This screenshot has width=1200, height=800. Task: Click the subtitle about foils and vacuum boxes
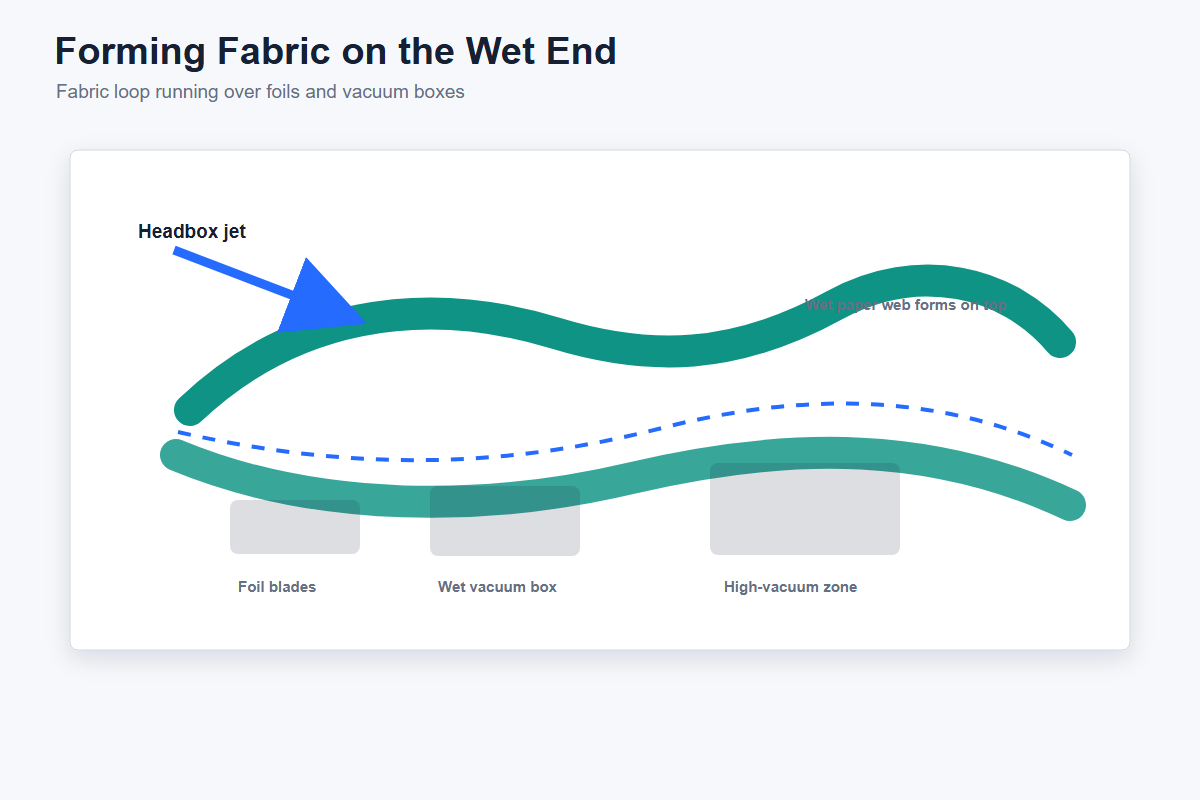point(260,92)
